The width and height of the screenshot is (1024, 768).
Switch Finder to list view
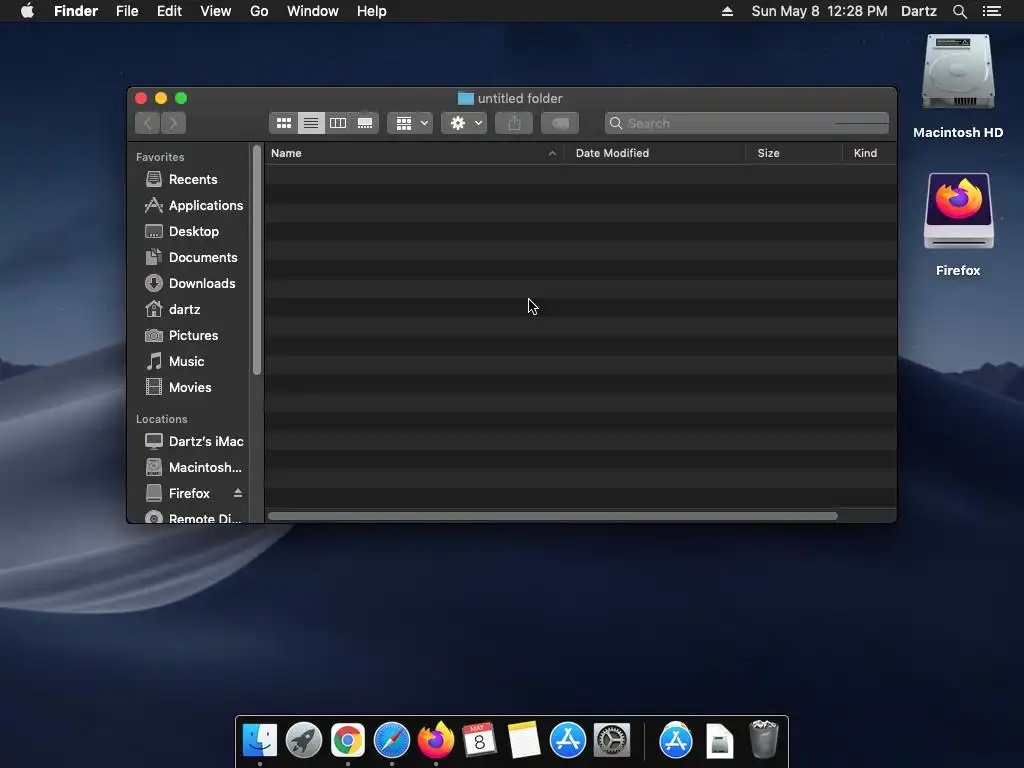pyautogui.click(x=311, y=123)
